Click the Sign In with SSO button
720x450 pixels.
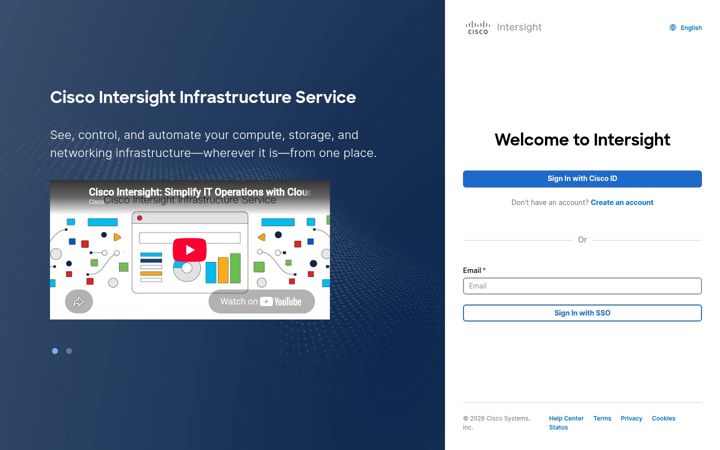click(x=582, y=313)
